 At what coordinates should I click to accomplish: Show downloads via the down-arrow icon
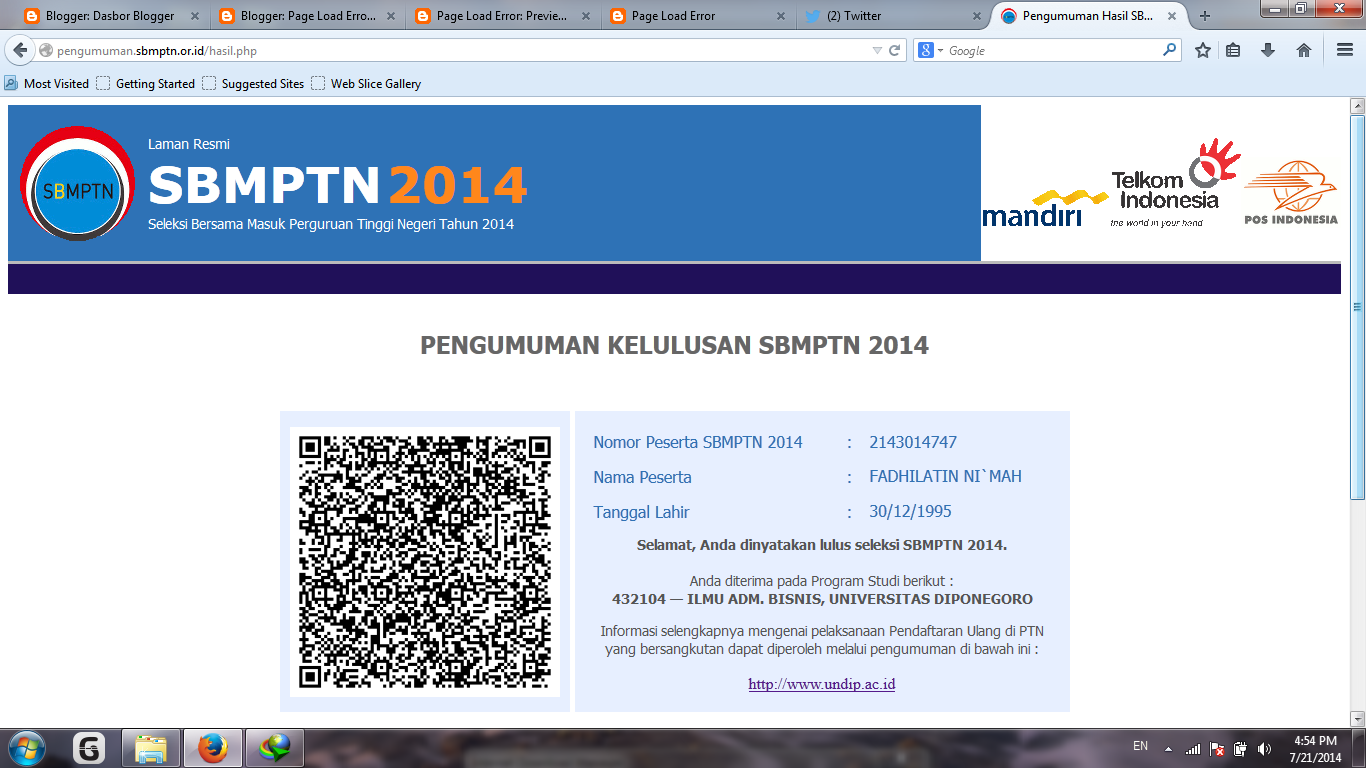coord(1268,50)
